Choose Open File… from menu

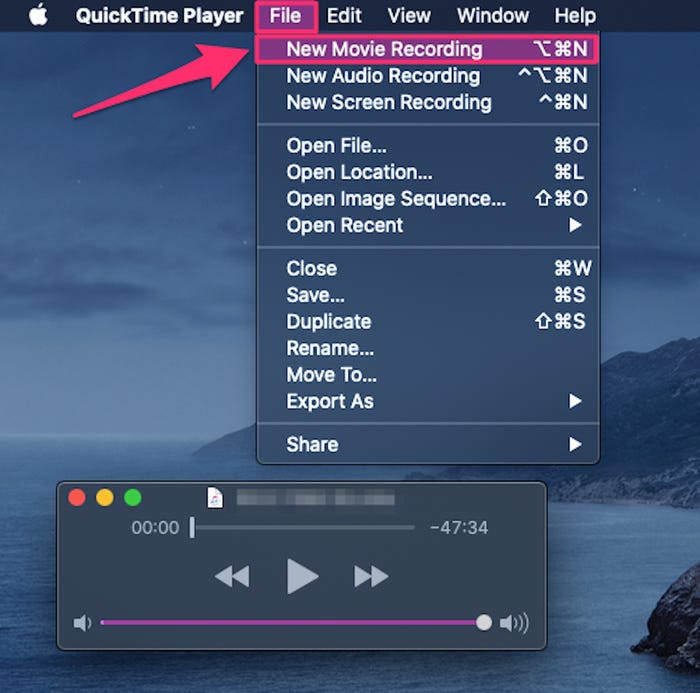(428, 146)
